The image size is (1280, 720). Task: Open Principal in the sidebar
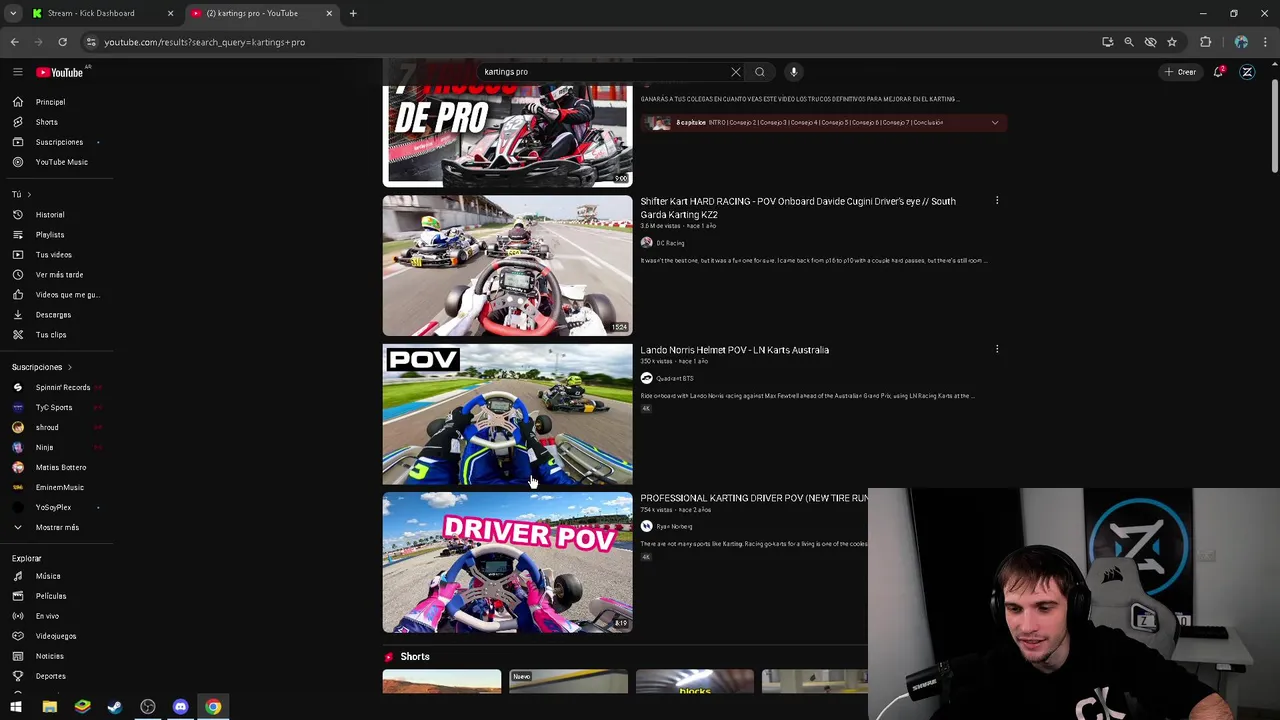(50, 102)
